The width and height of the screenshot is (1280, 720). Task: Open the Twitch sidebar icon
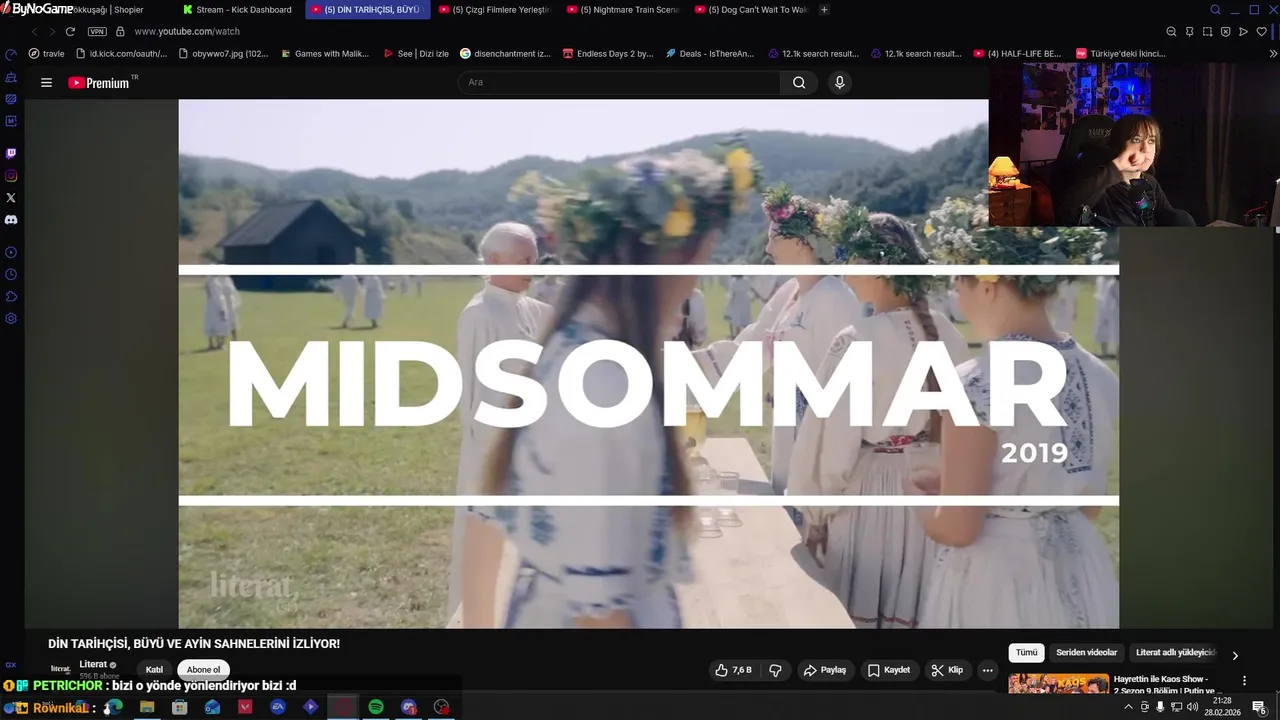click(11, 154)
